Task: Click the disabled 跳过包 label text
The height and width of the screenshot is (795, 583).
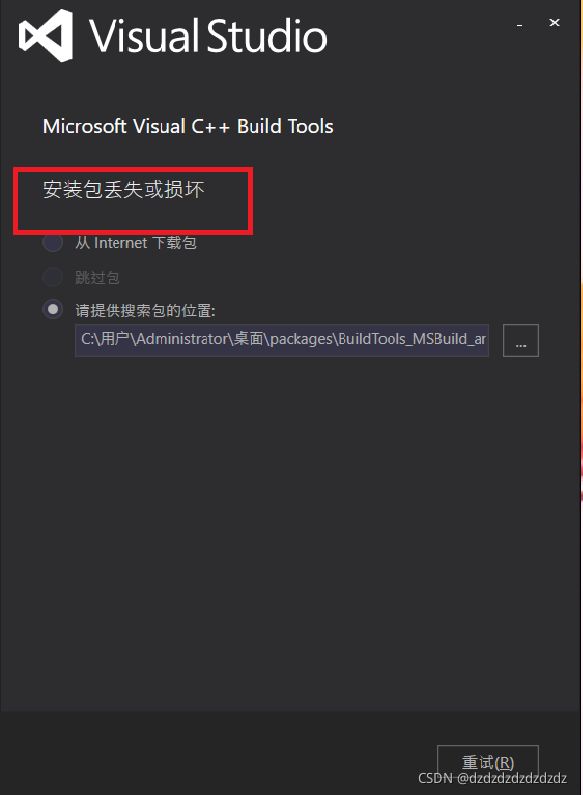Action: 97,277
